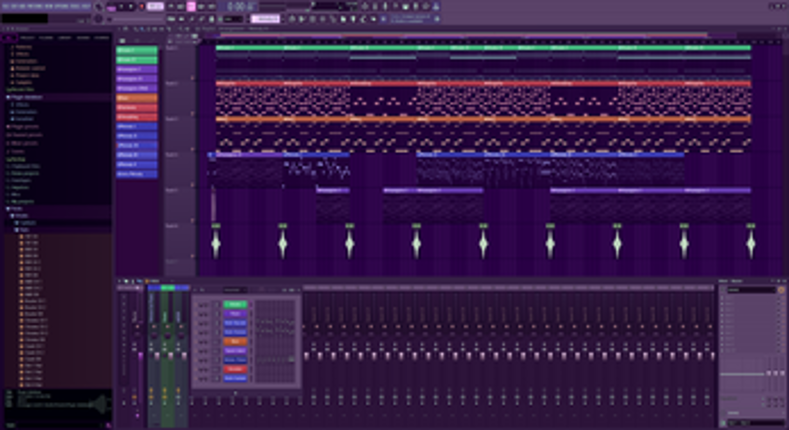Open the channel rack group filter dropdown

pos(234,290)
